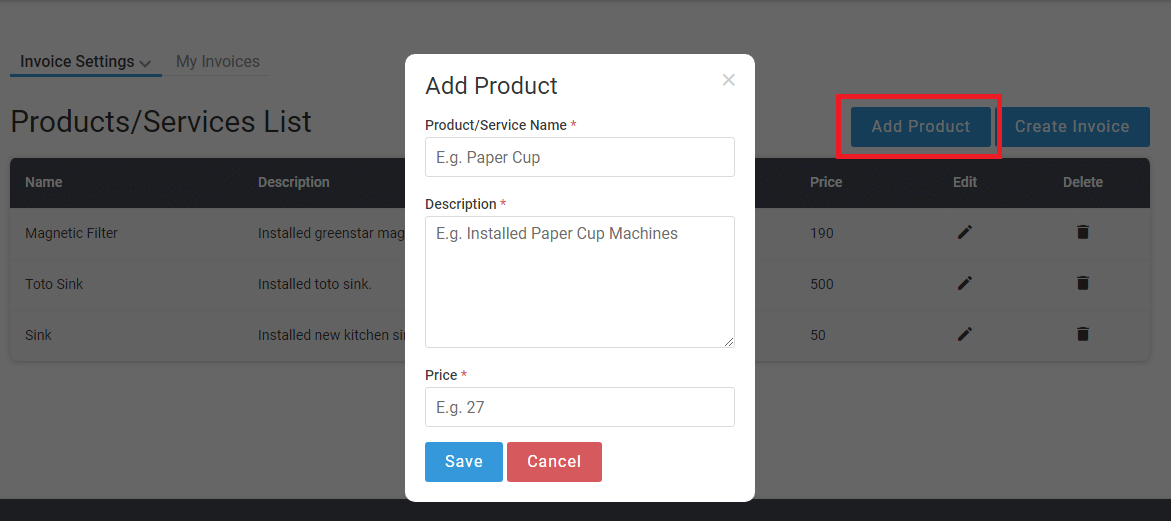Cancel adding the product
Viewport: 1171px width, 521px height.
pyautogui.click(x=554, y=462)
